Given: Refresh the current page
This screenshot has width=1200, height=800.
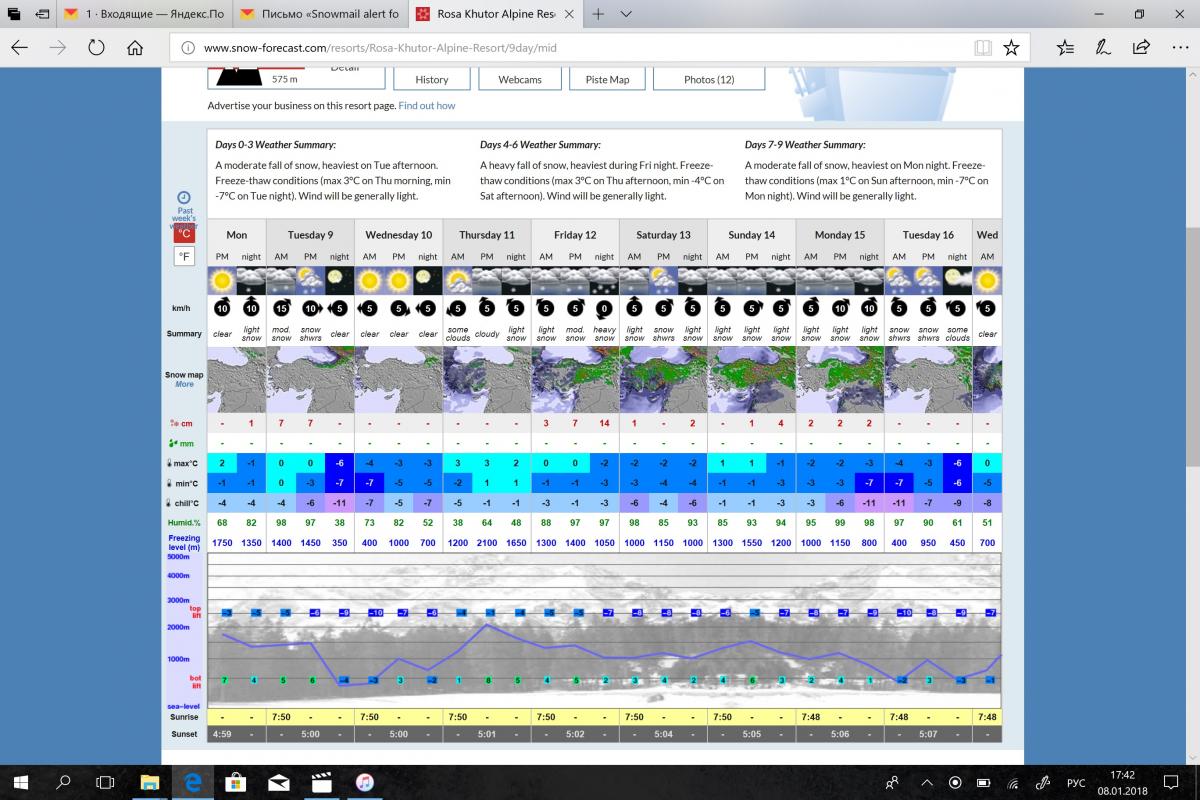Looking at the screenshot, I should click(97, 47).
